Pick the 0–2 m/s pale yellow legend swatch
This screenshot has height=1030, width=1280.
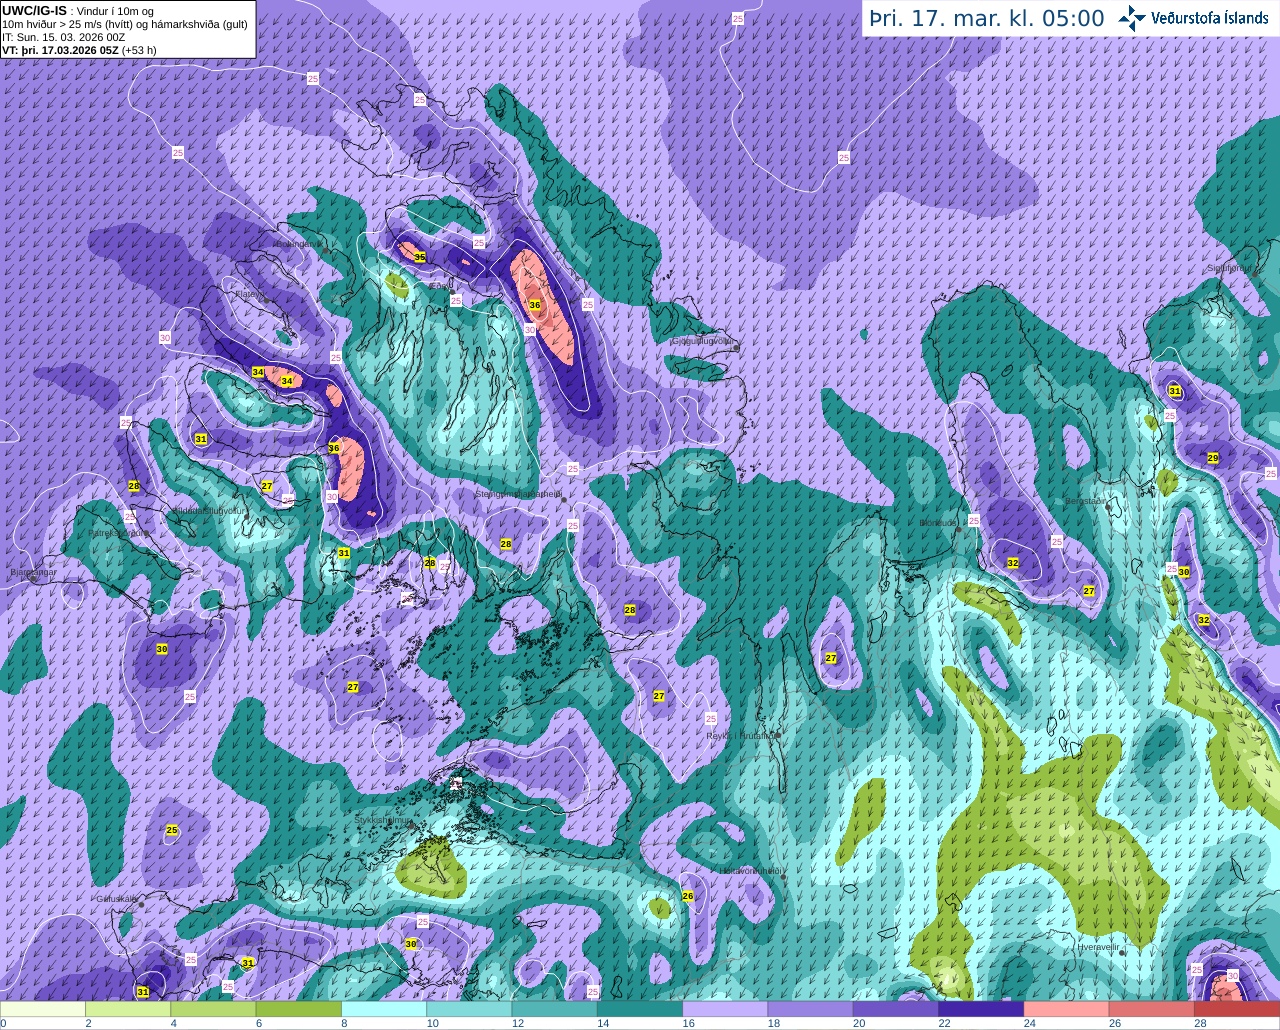pos(43,1009)
